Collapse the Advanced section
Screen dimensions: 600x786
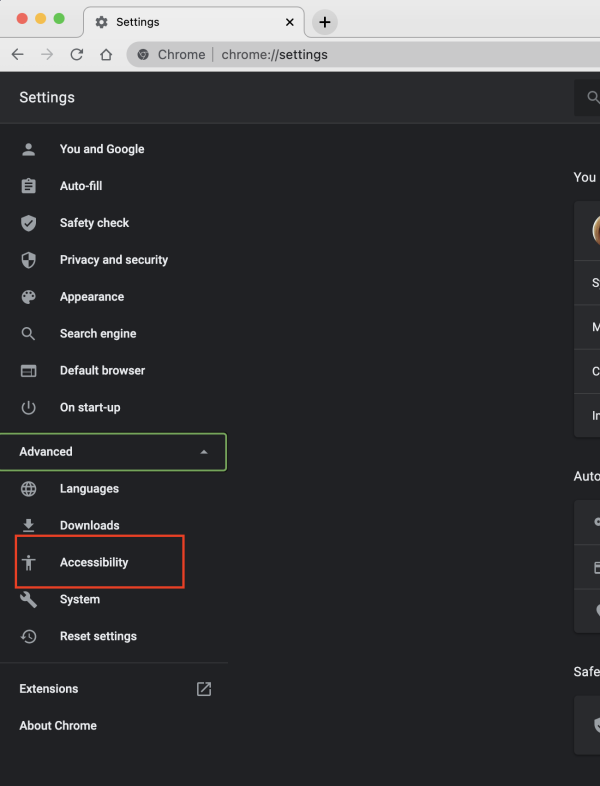(204, 452)
